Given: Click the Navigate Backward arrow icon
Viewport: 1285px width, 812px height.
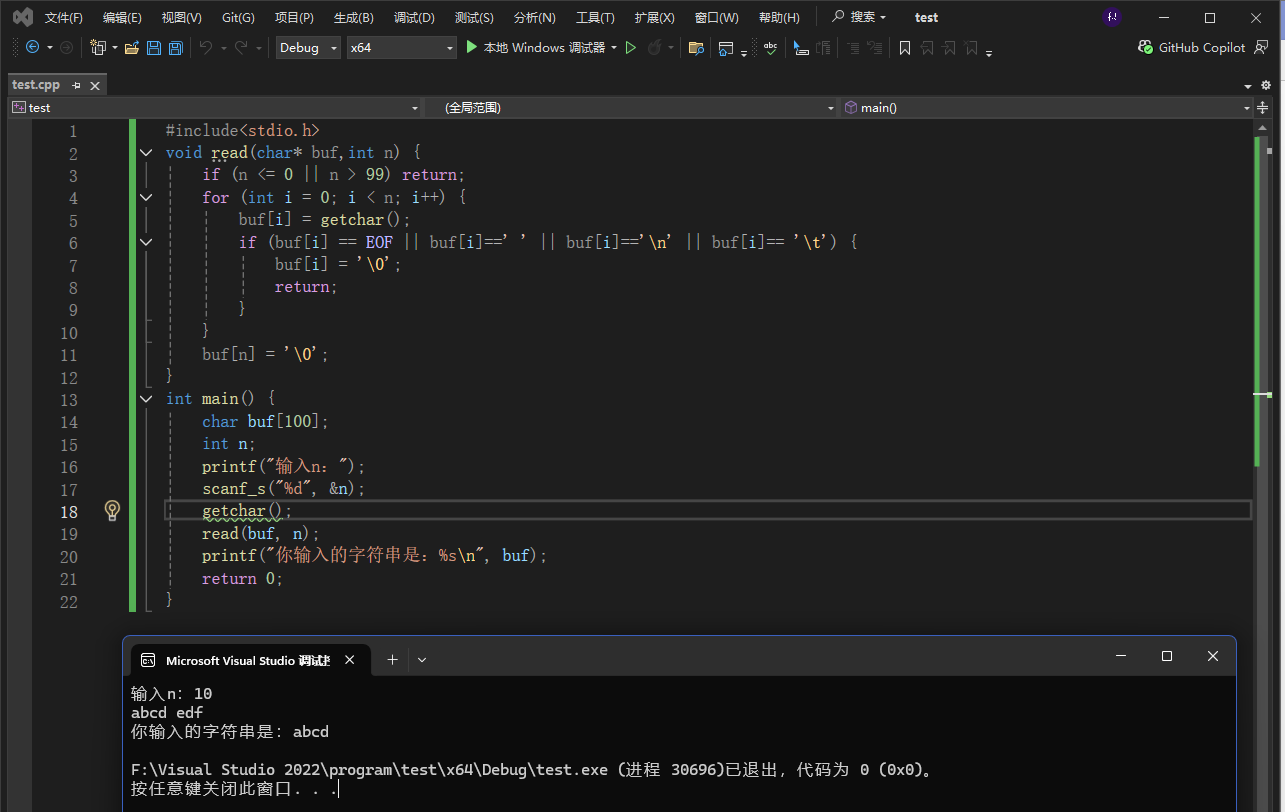Looking at the screenshot, I should [x=32, y=47].
